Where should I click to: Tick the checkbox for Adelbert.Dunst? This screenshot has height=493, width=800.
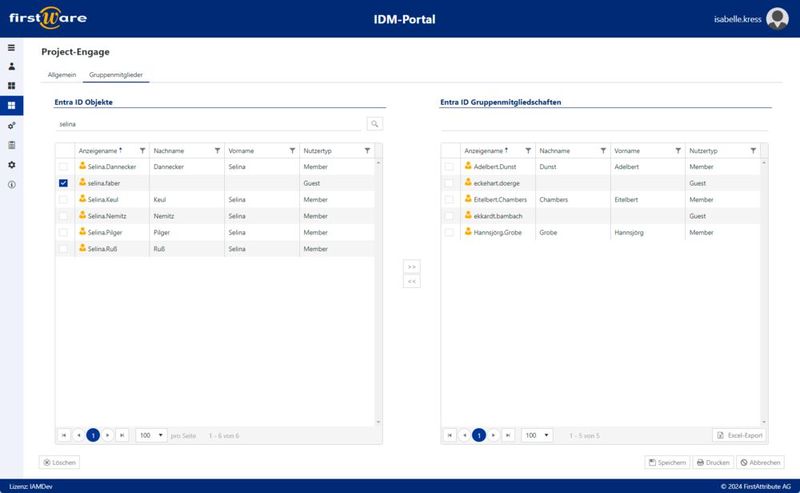point(449,167)
